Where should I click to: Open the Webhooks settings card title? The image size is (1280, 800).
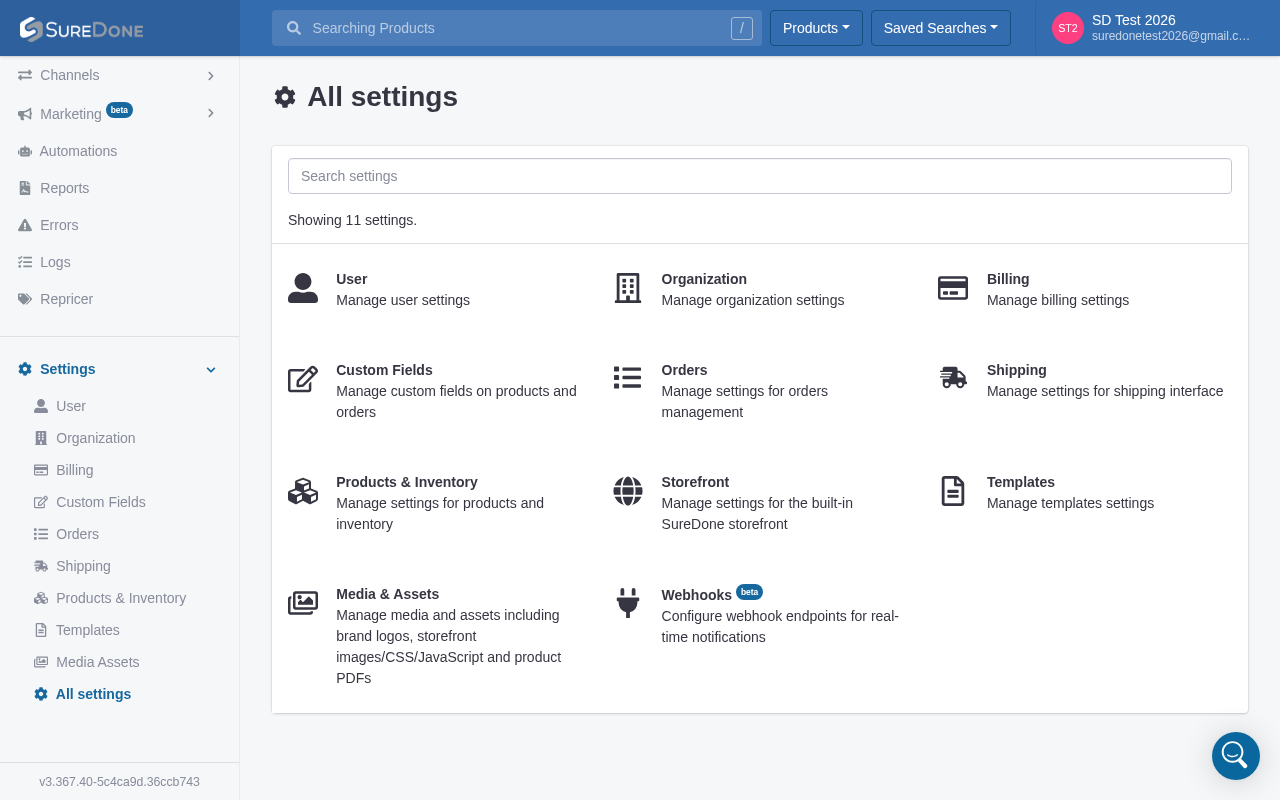click(x=696, y=595)
